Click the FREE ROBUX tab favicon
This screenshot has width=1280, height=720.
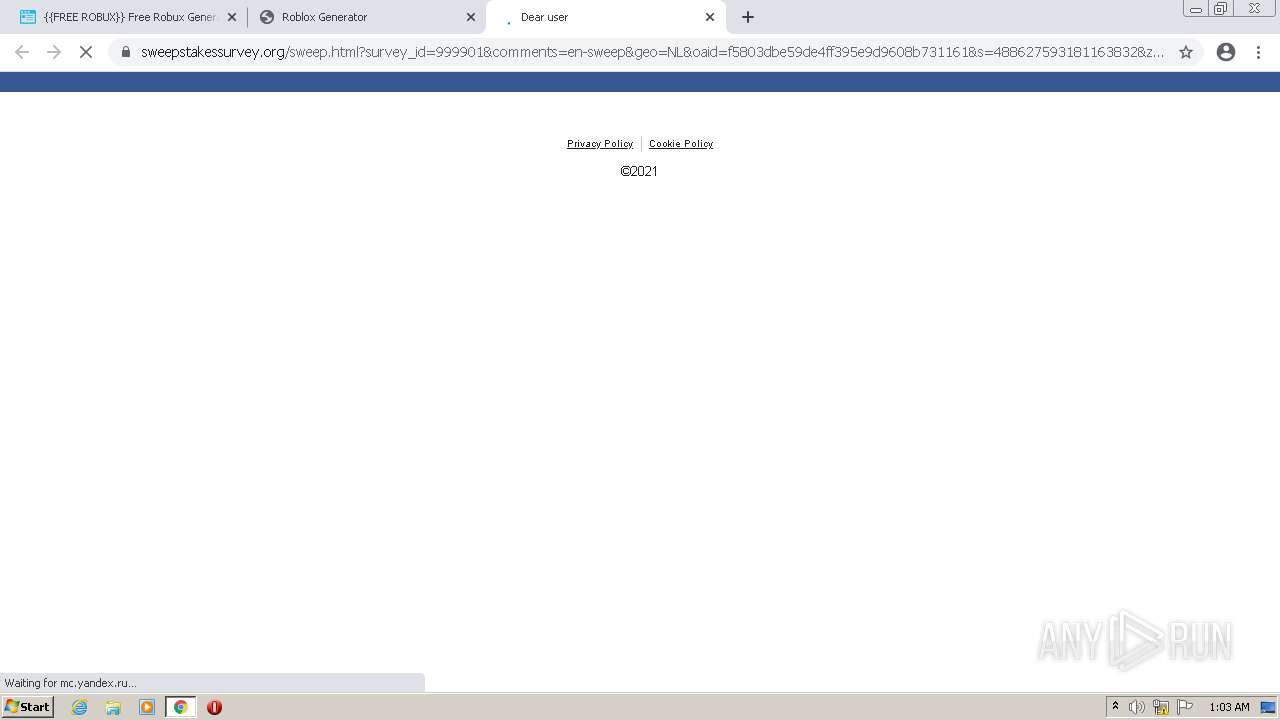pyautogui.click(x=28, y=17)
